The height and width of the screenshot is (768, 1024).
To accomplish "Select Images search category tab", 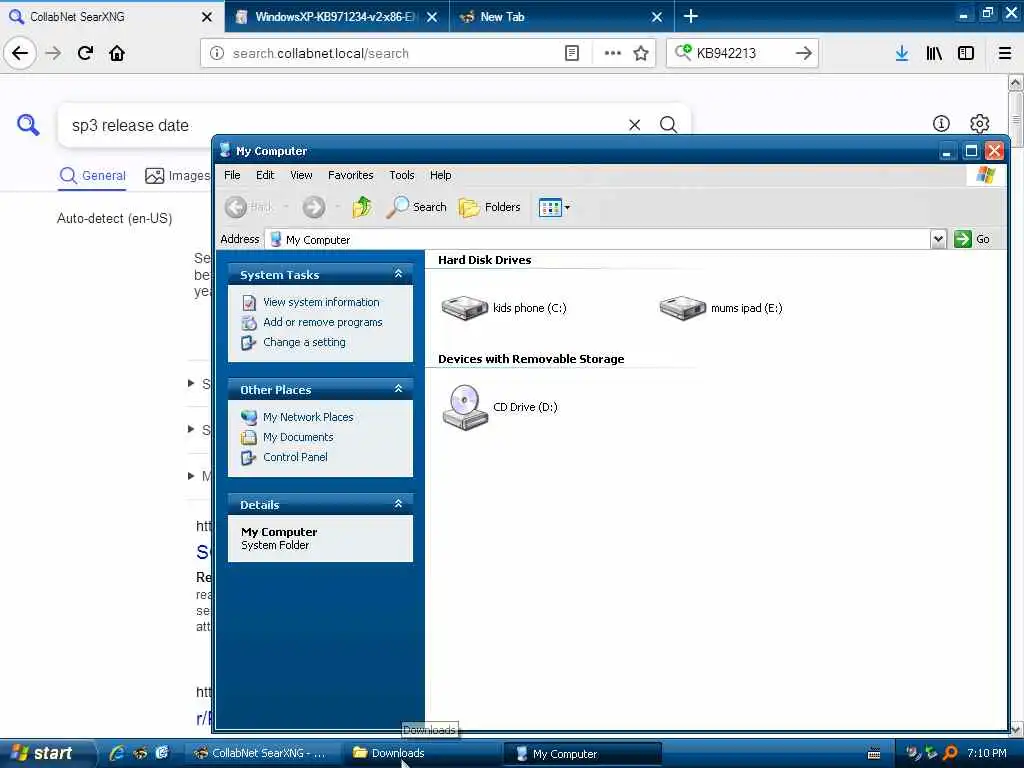I will (x=178, y=176).
